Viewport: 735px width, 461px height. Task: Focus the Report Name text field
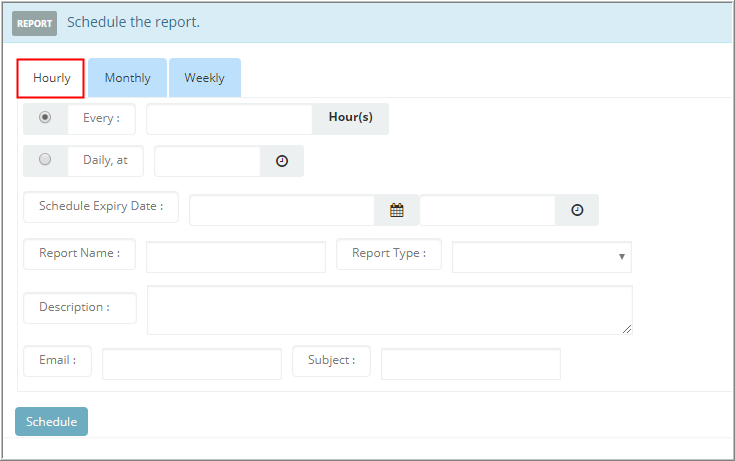point(236,257)
